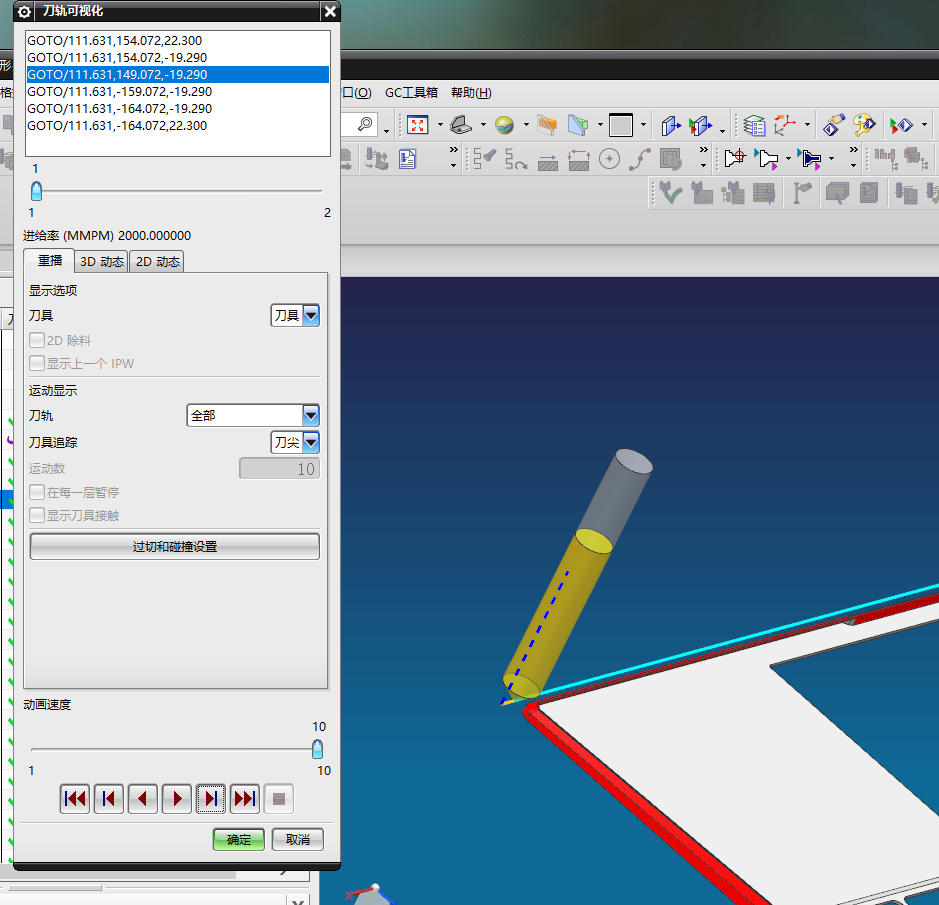Viewport: 939px width, 905px height.
Task: Switch to the 重播 tab
Action: pos(50,261)
